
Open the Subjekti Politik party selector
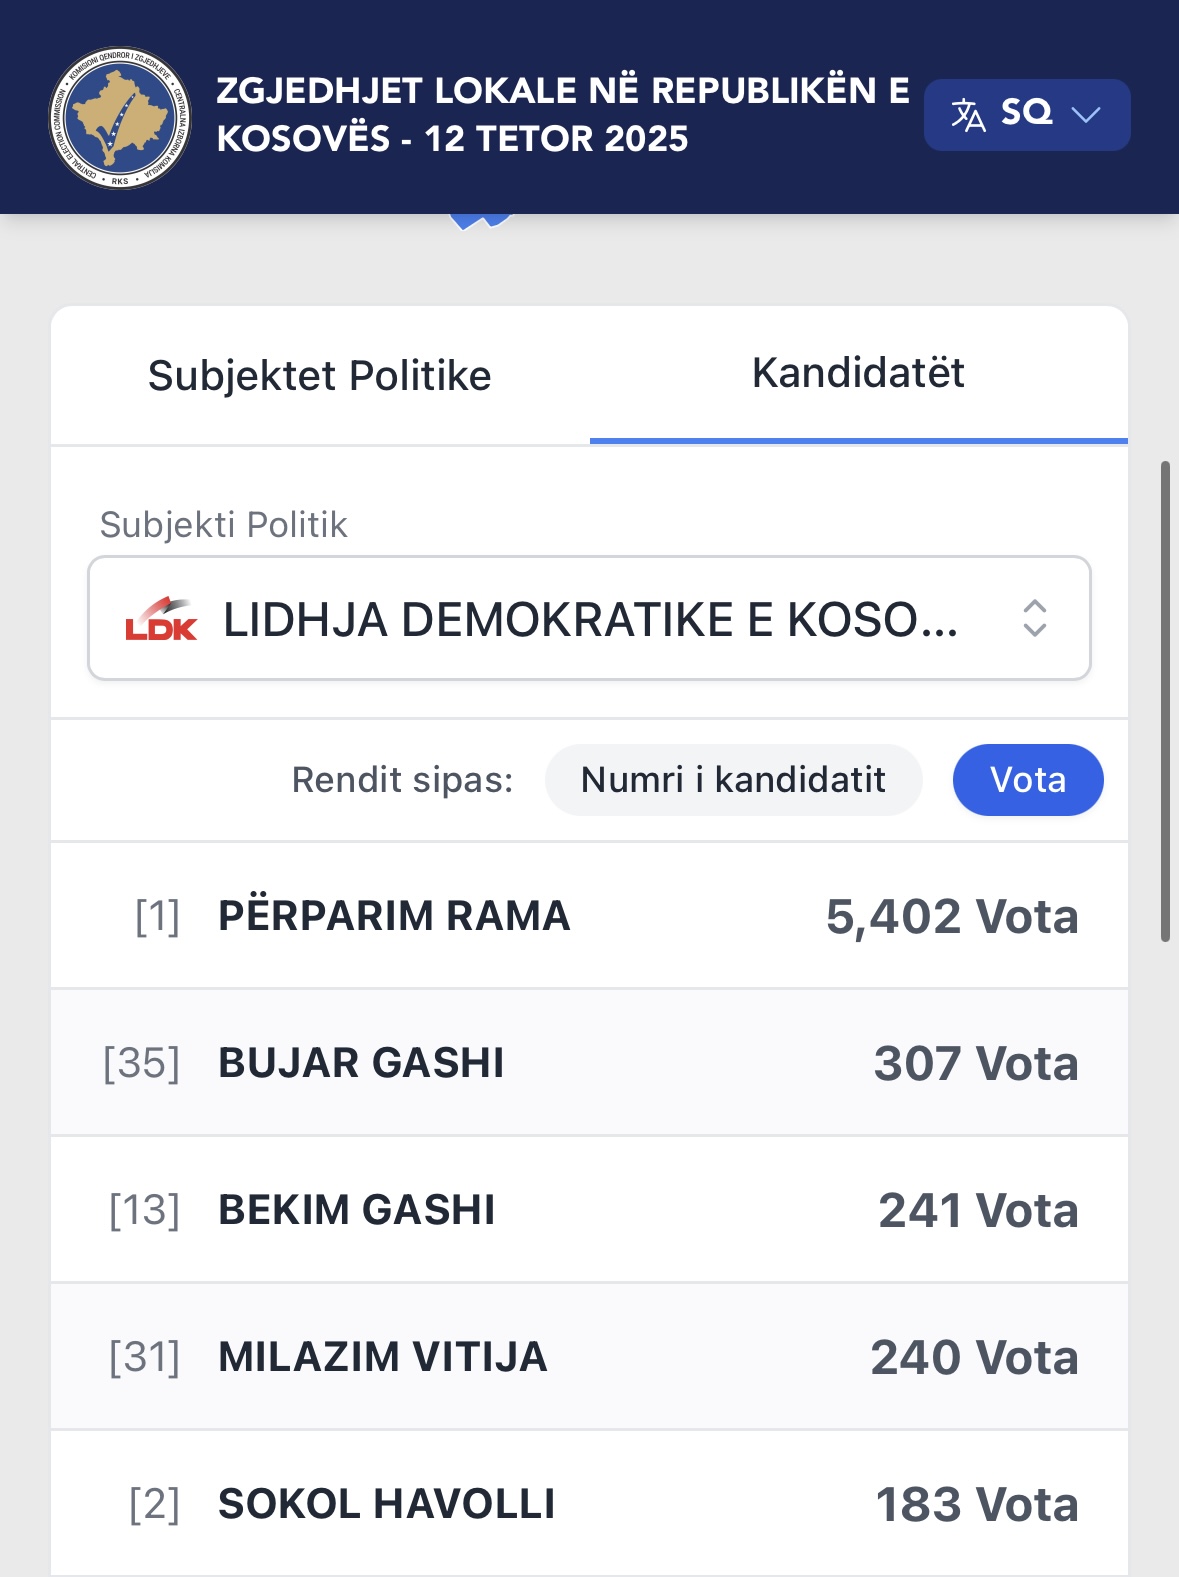point(589,619)
